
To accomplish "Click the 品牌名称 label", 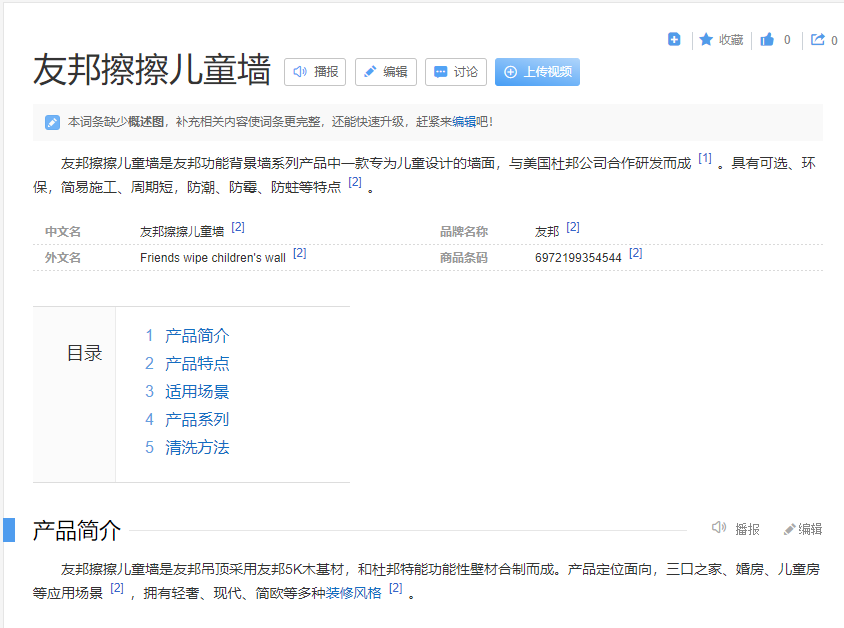I will [x=464, y=232].
